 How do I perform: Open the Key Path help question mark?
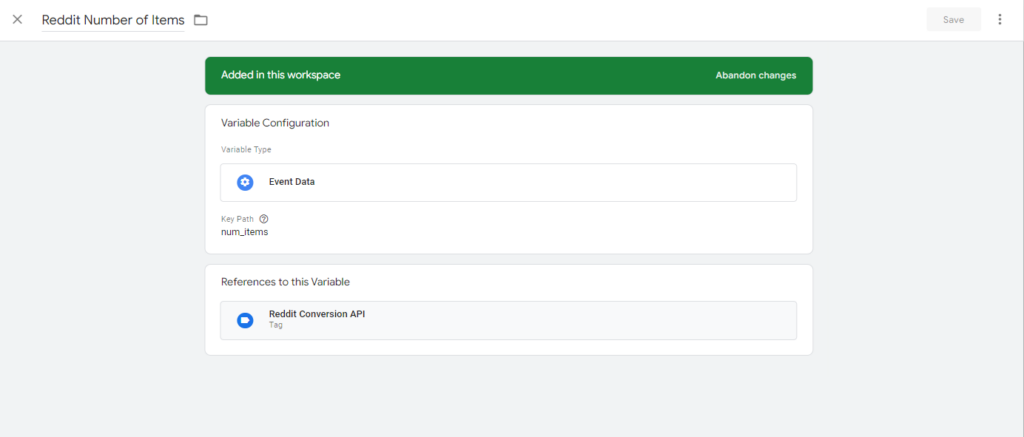(264, 219)
